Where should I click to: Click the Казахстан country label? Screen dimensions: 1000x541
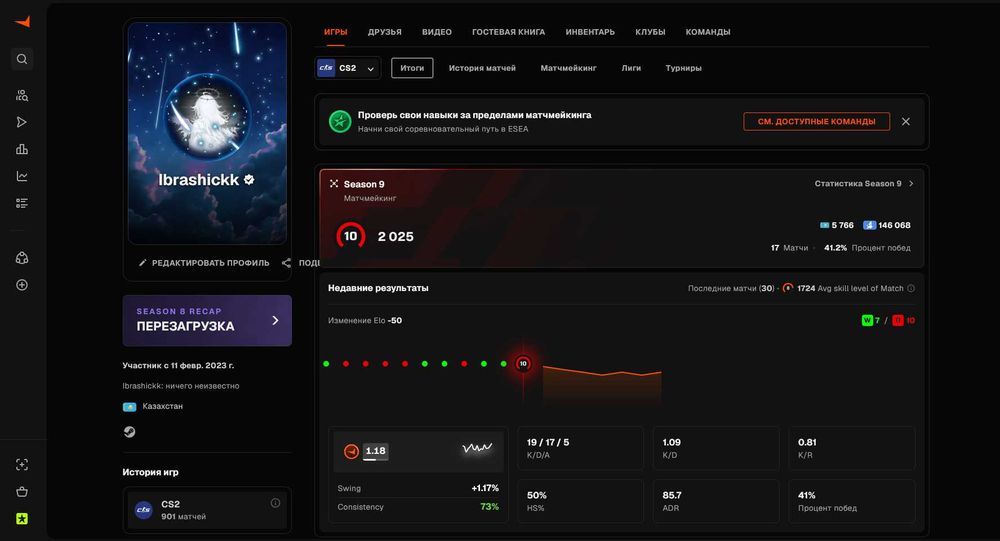(x=162, y=406)
